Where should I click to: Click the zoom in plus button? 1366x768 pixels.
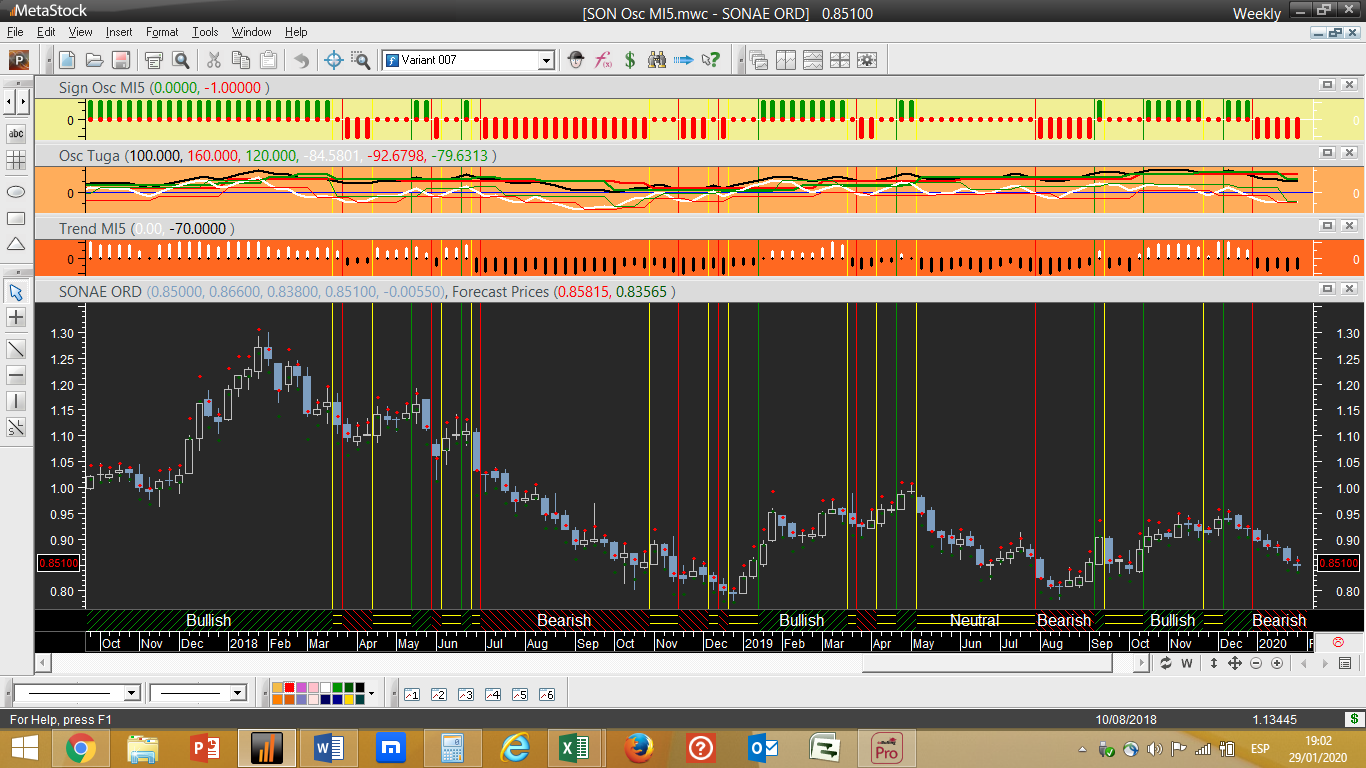point(1277,663)
